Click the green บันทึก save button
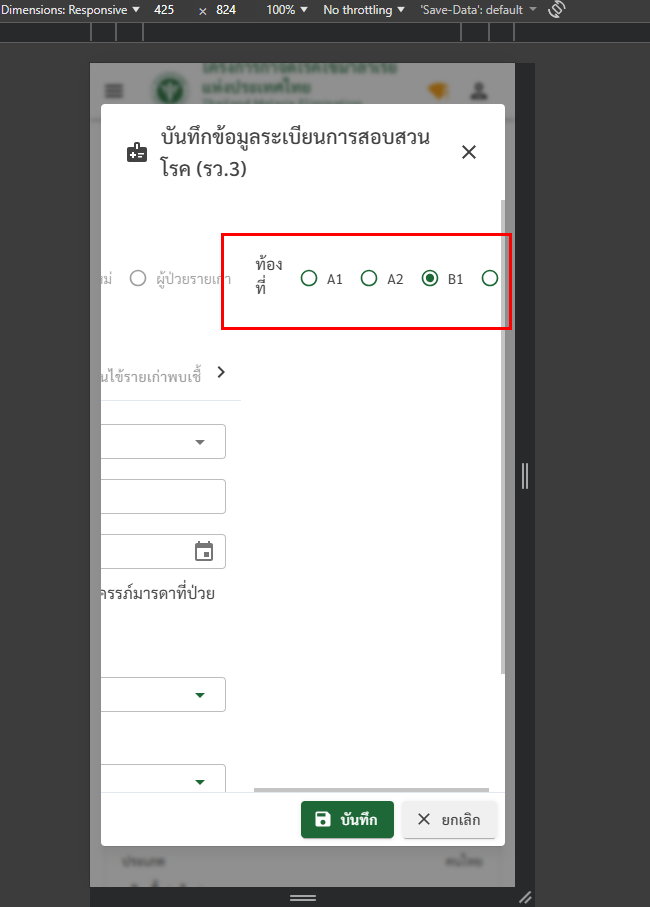Screen dimensions: 650x907 (347, 819)
